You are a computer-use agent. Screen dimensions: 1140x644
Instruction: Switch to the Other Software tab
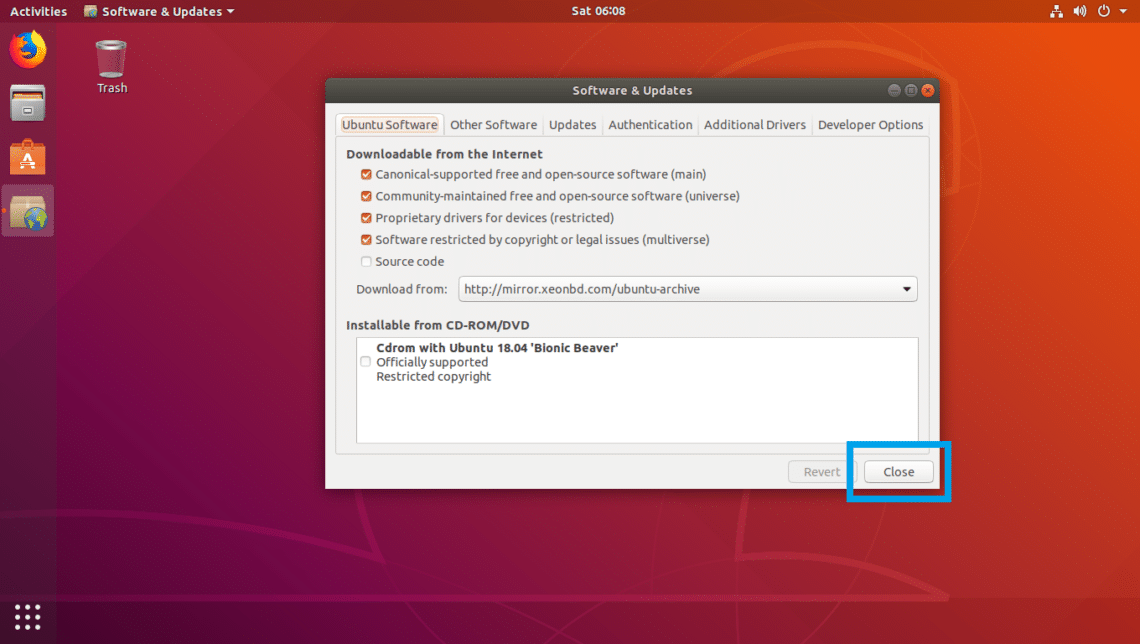tap(494, 125)
